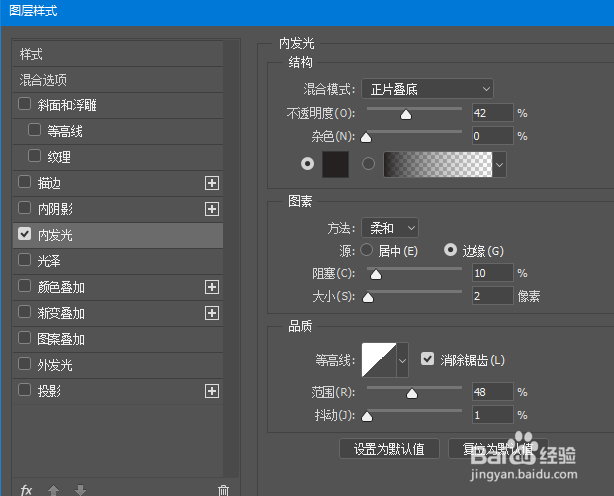Open the gradient picker dropdown arrow

coord(499,164)
